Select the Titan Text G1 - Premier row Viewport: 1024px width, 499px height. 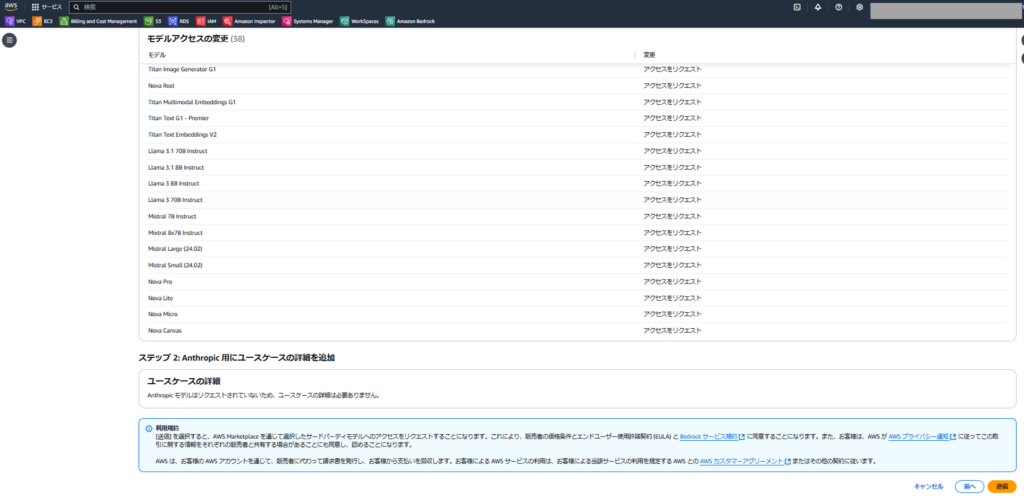coord(577,118)
